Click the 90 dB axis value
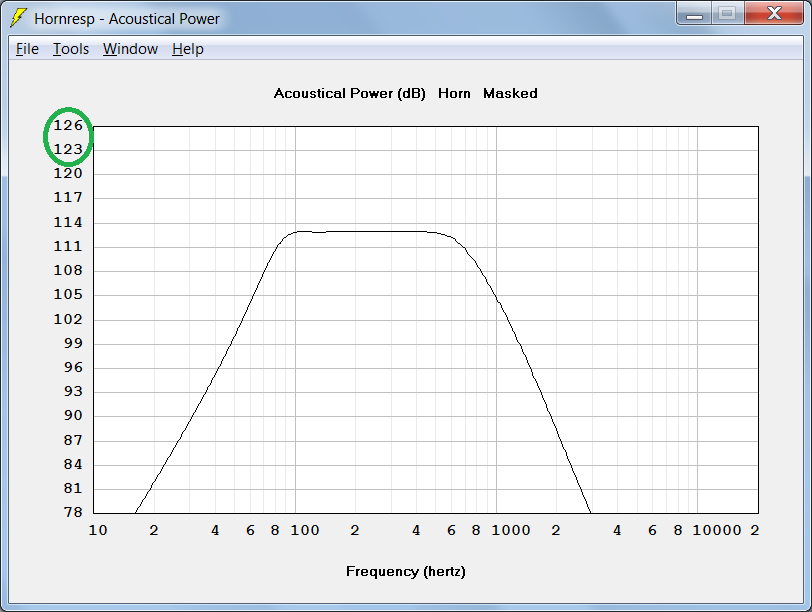Image resolution: width=812 pixels, height=612 pixels. pos(73,415)
